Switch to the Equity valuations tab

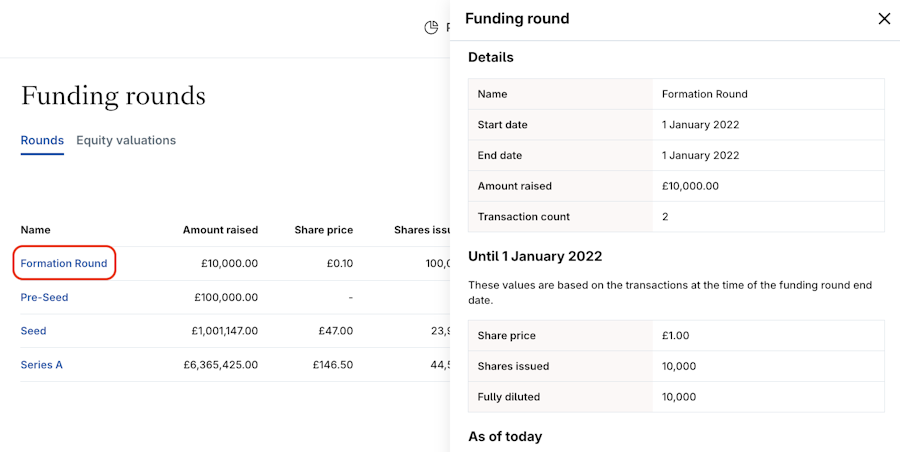(x=126, y=140)
